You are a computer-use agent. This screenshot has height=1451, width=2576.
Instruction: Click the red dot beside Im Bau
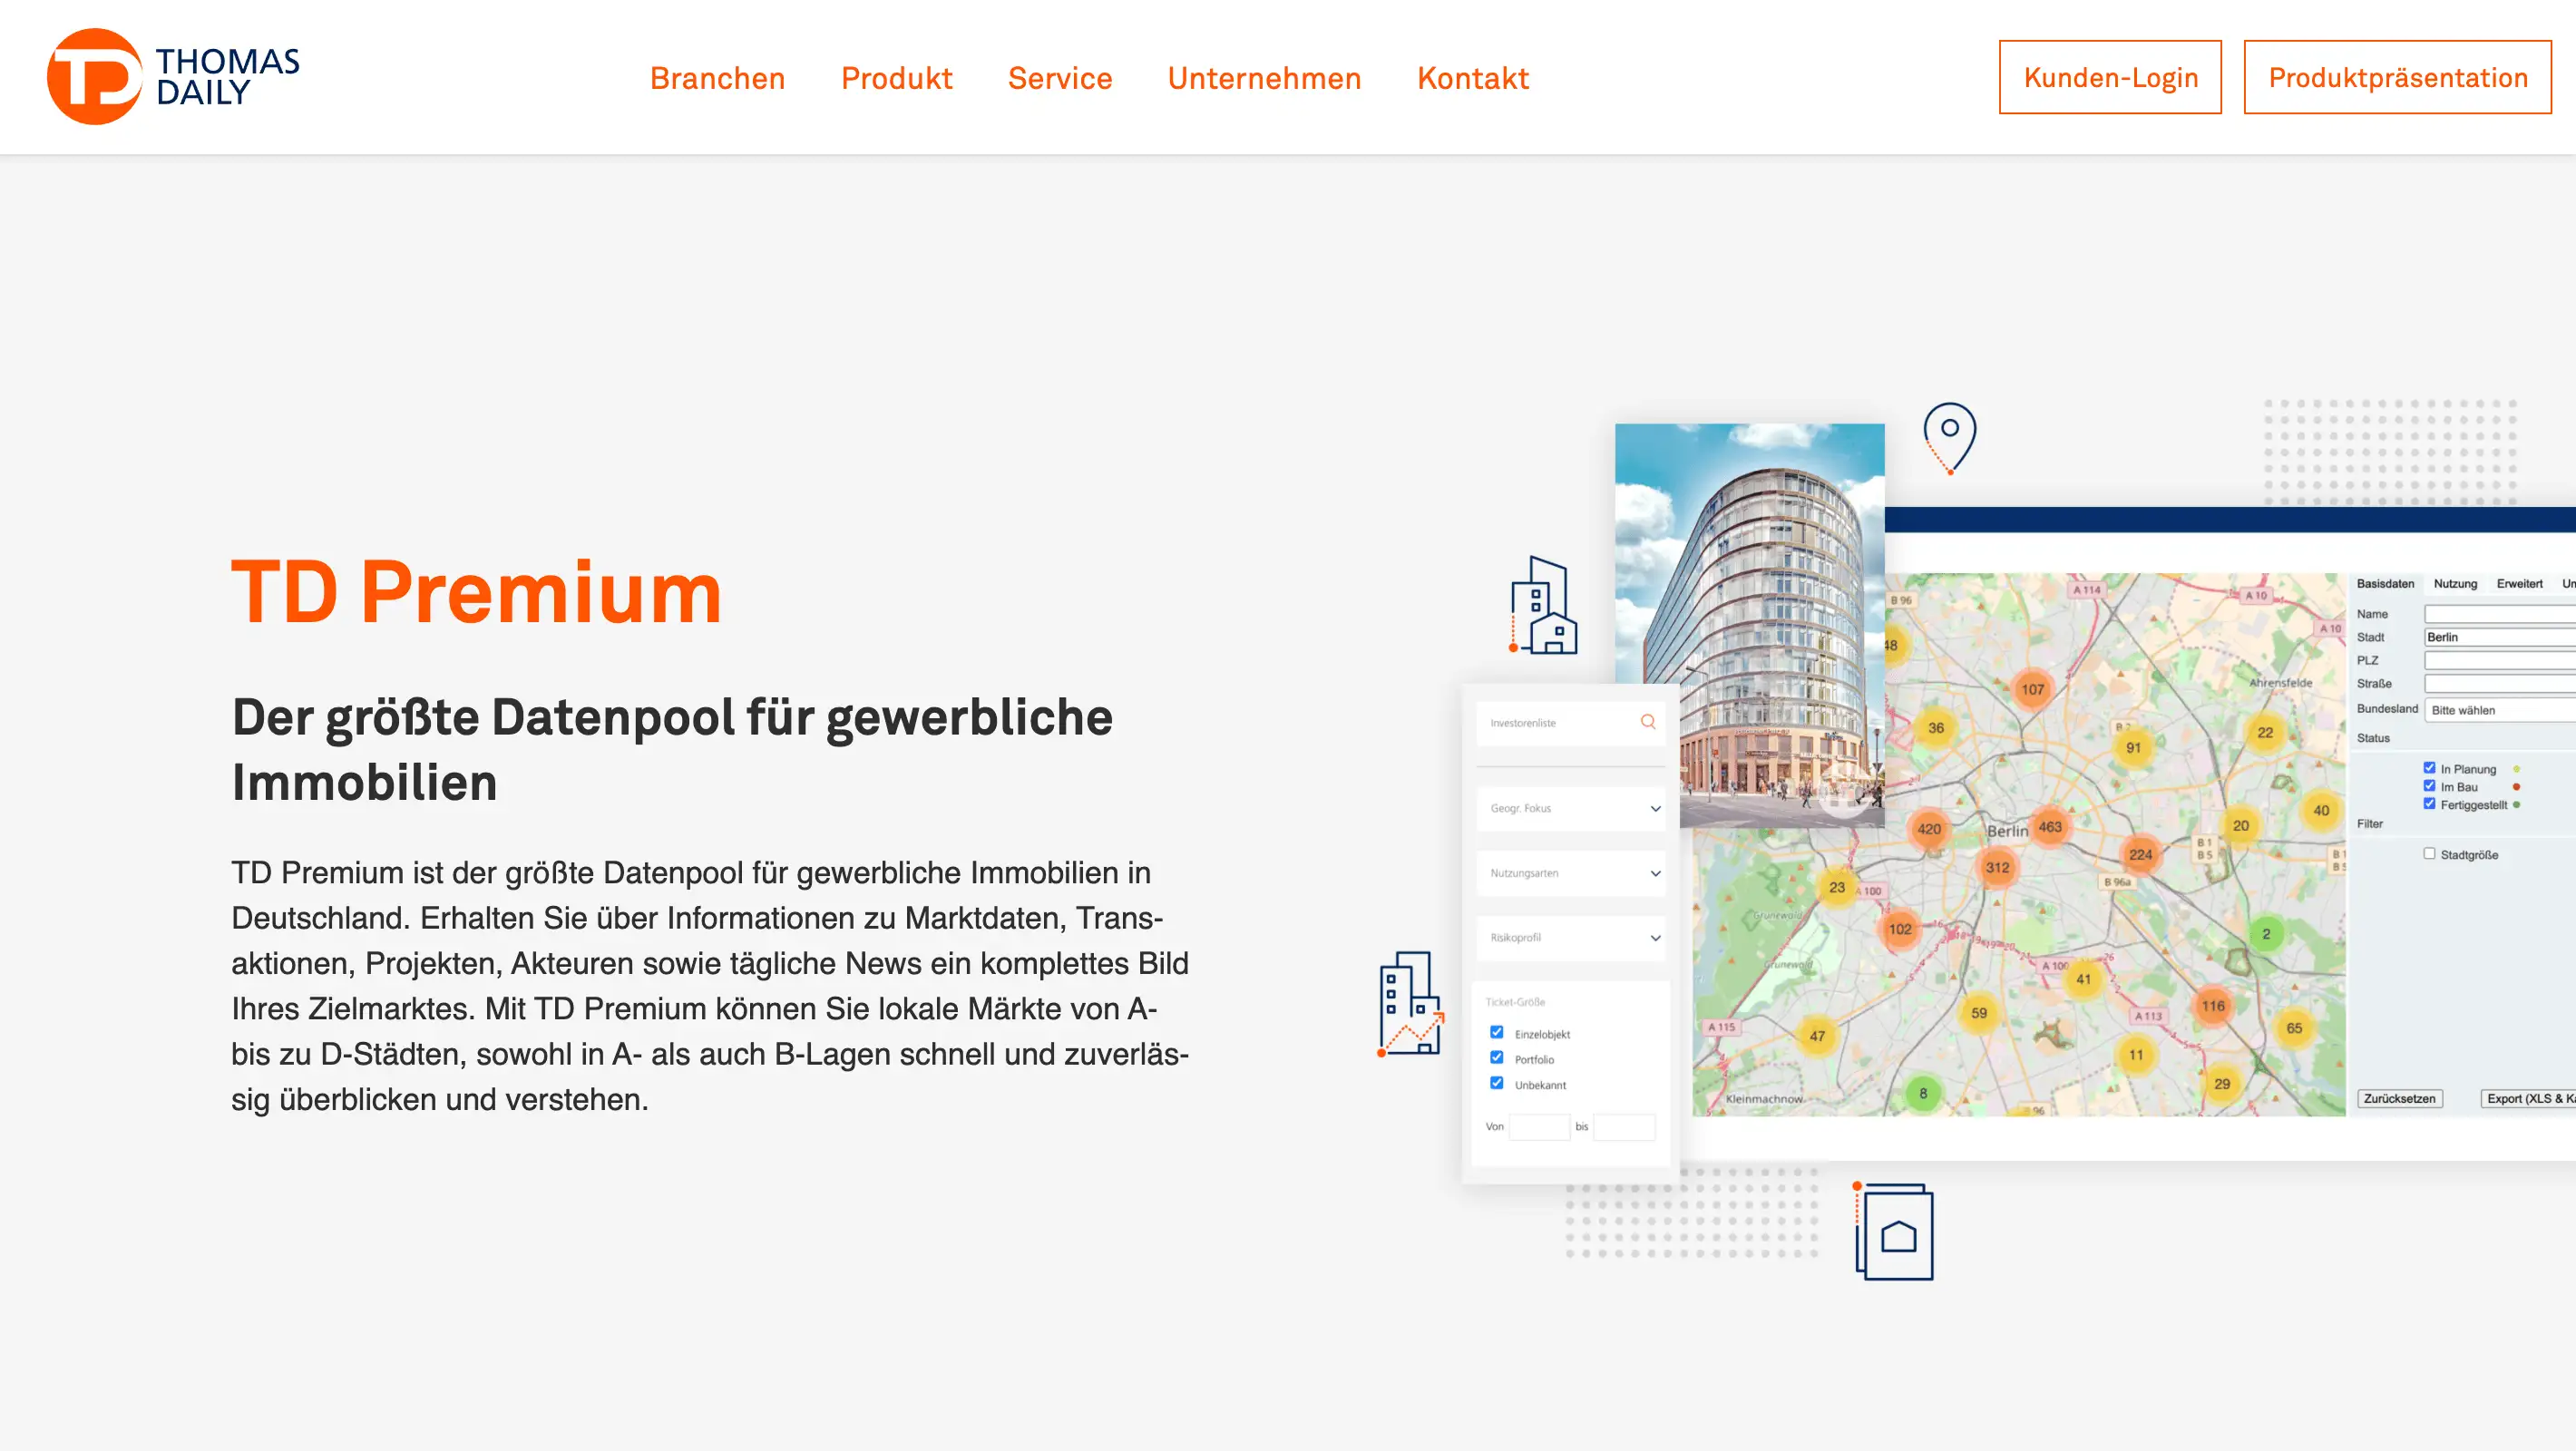click(2516, 787)
